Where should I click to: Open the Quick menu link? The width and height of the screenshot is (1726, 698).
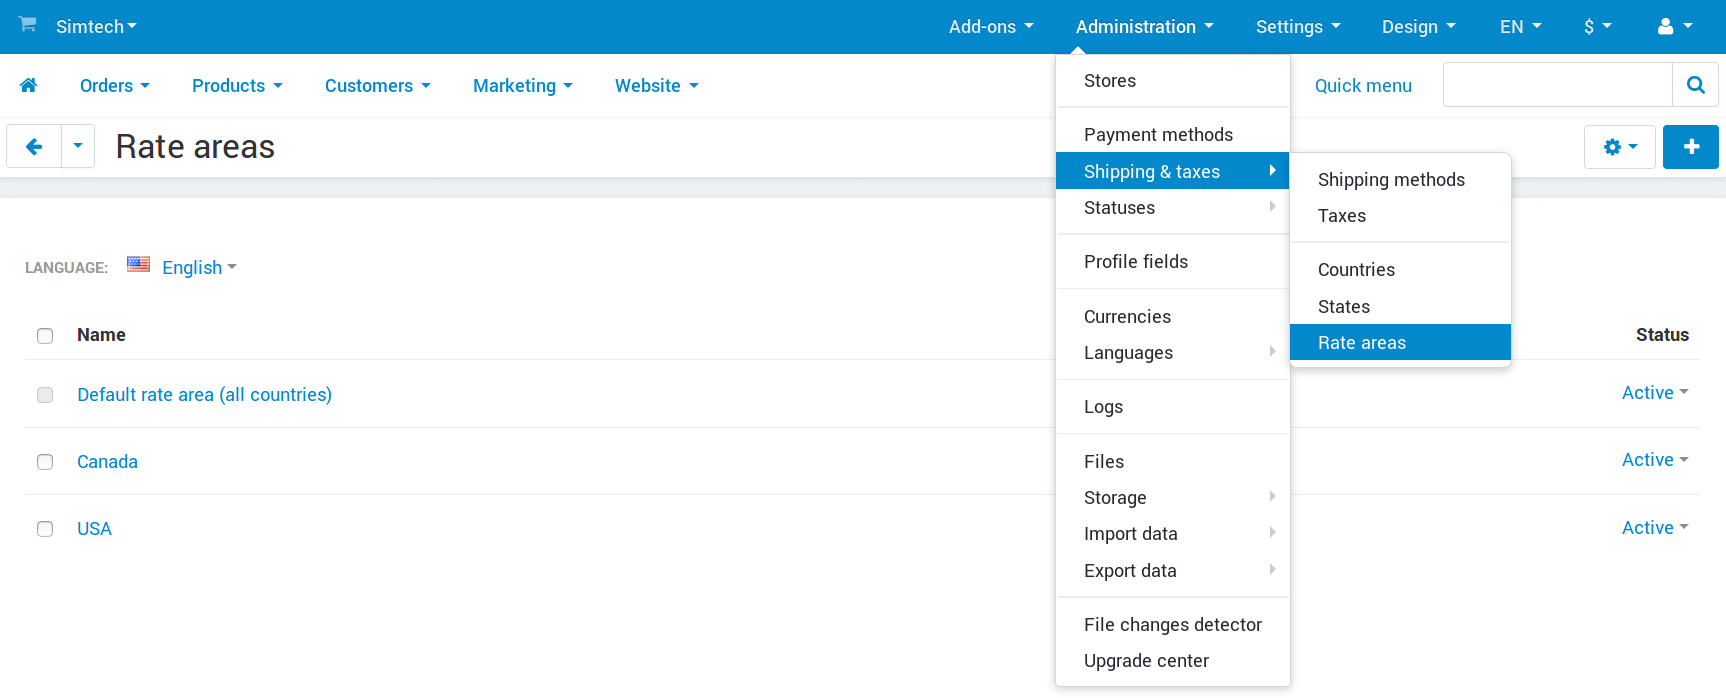coord(1363,86)
